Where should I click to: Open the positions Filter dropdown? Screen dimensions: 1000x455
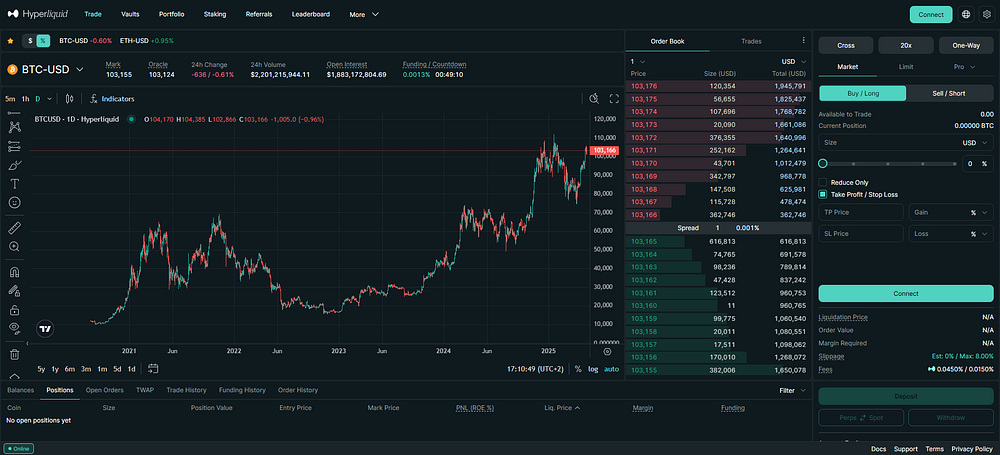(x=793, y=390)
